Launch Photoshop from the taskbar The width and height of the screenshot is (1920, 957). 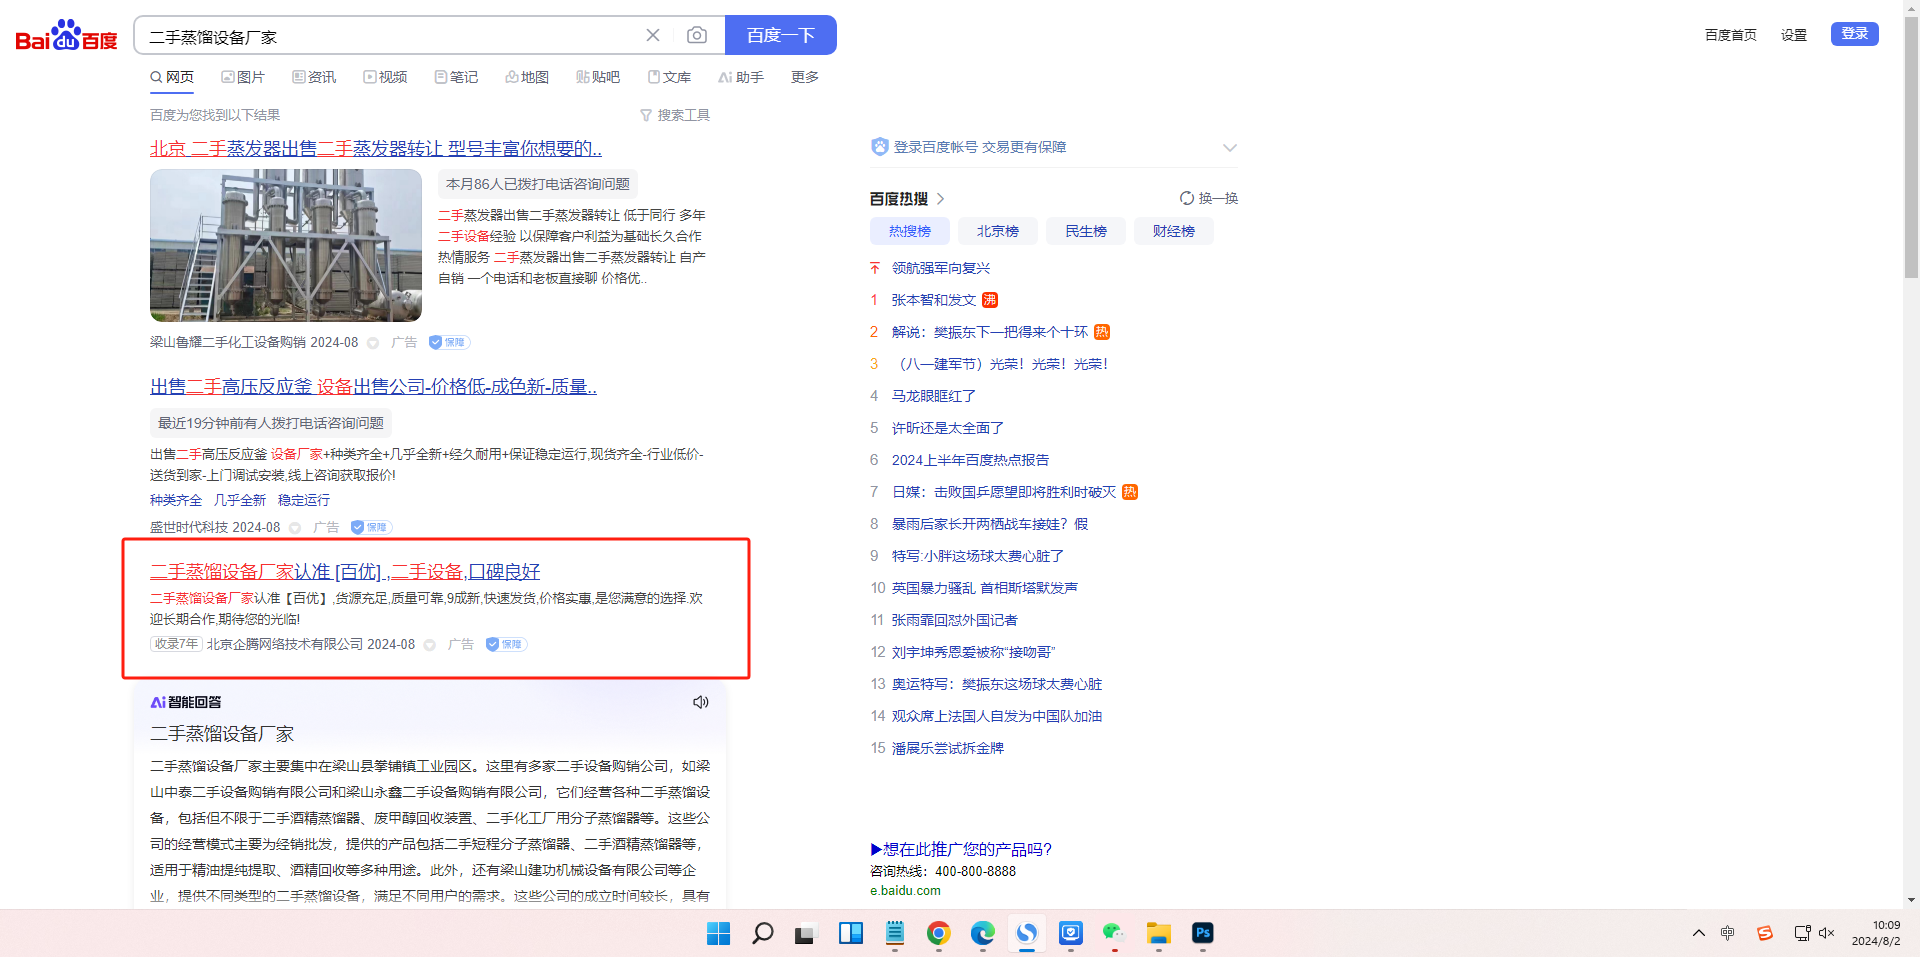[x=1202, y=933]
